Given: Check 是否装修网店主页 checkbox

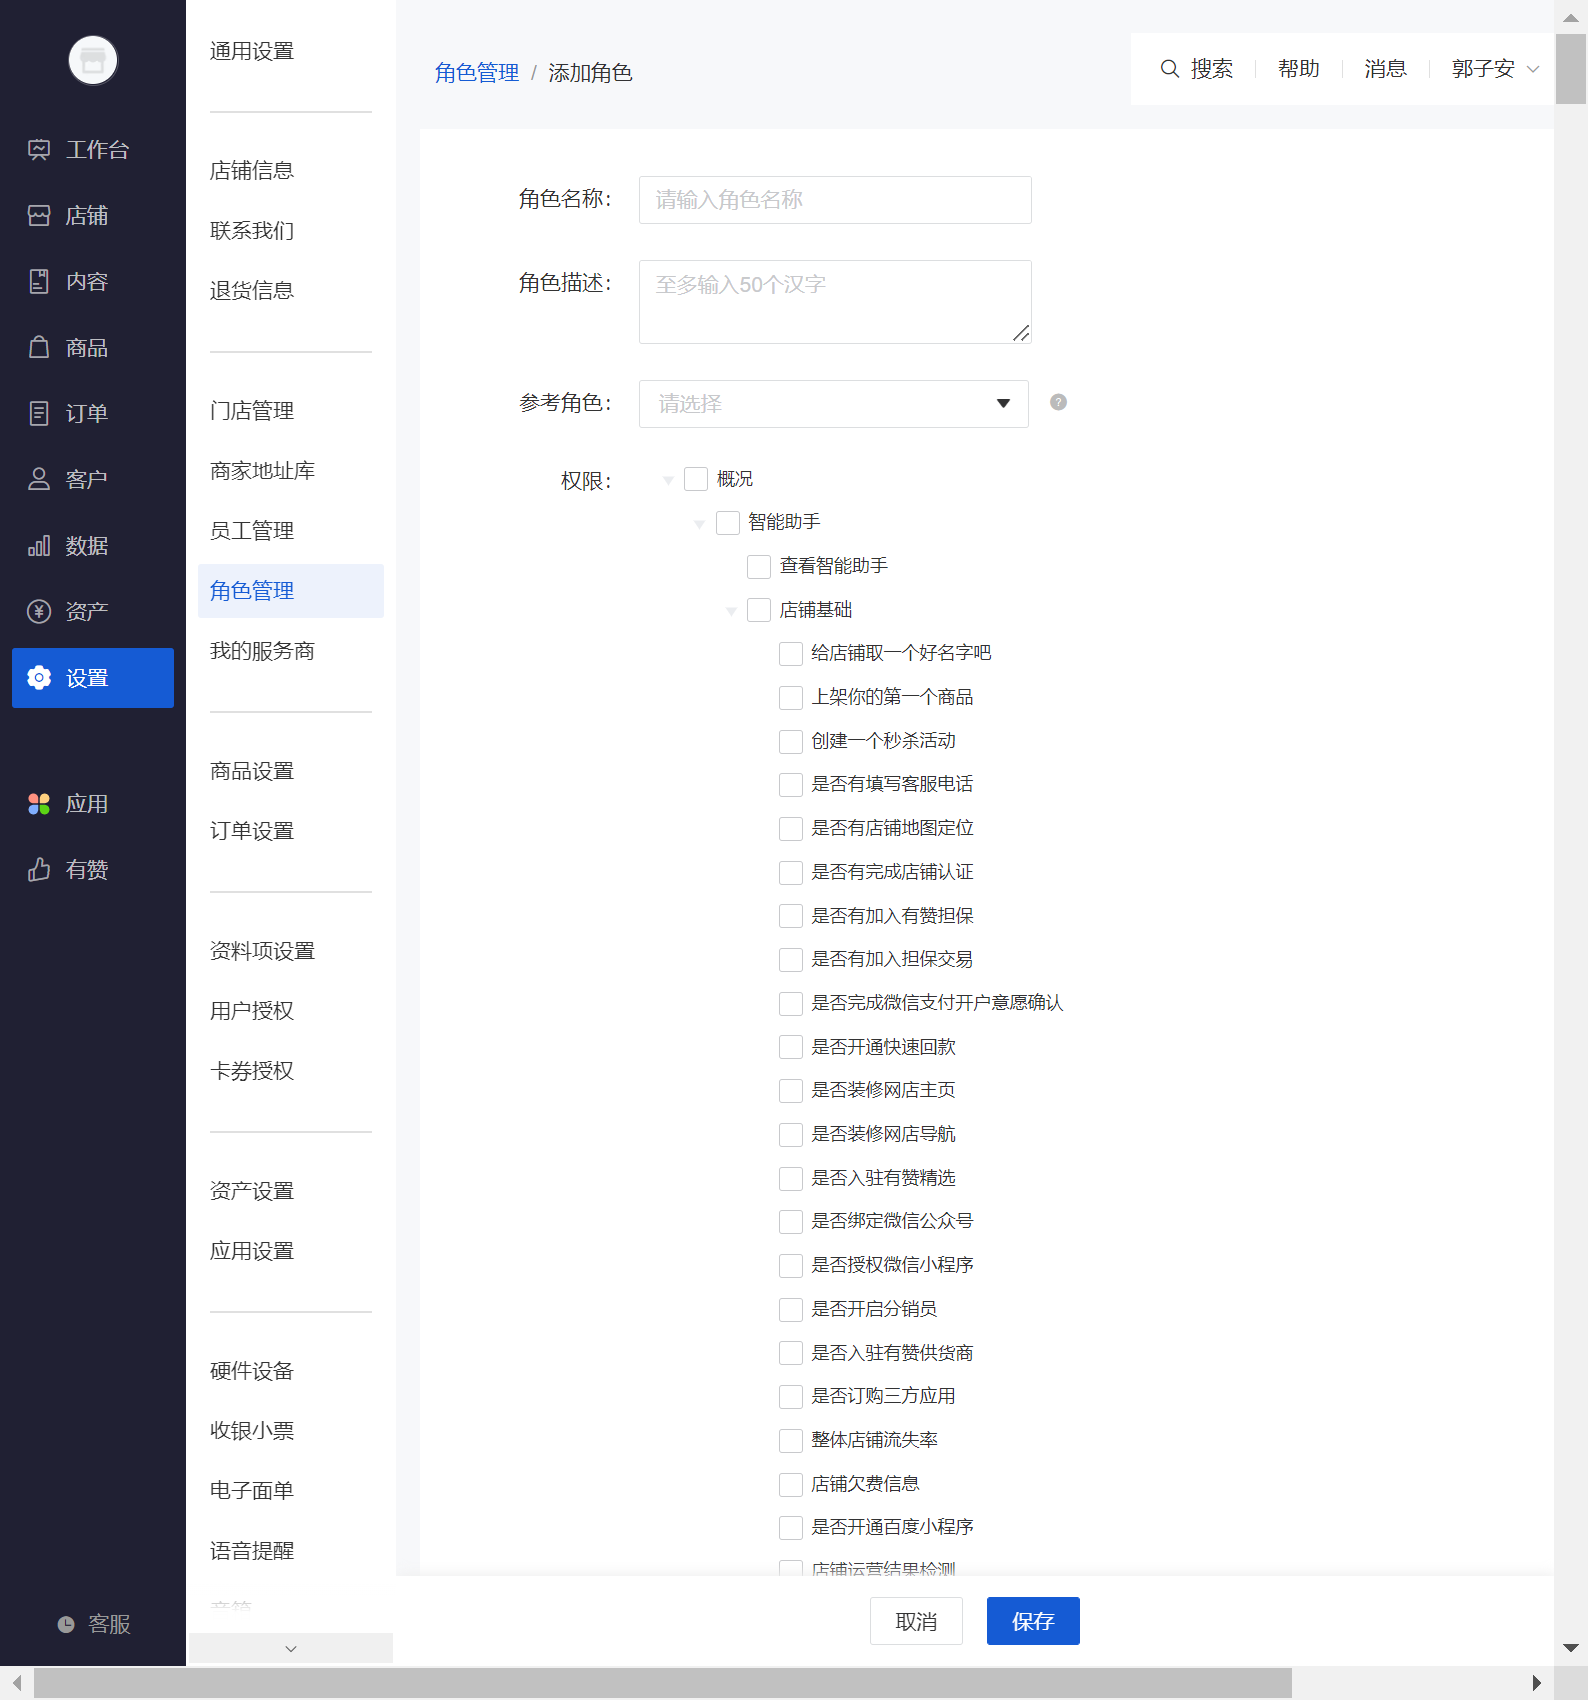Looking at the screenshot, I should (791, 1091).
